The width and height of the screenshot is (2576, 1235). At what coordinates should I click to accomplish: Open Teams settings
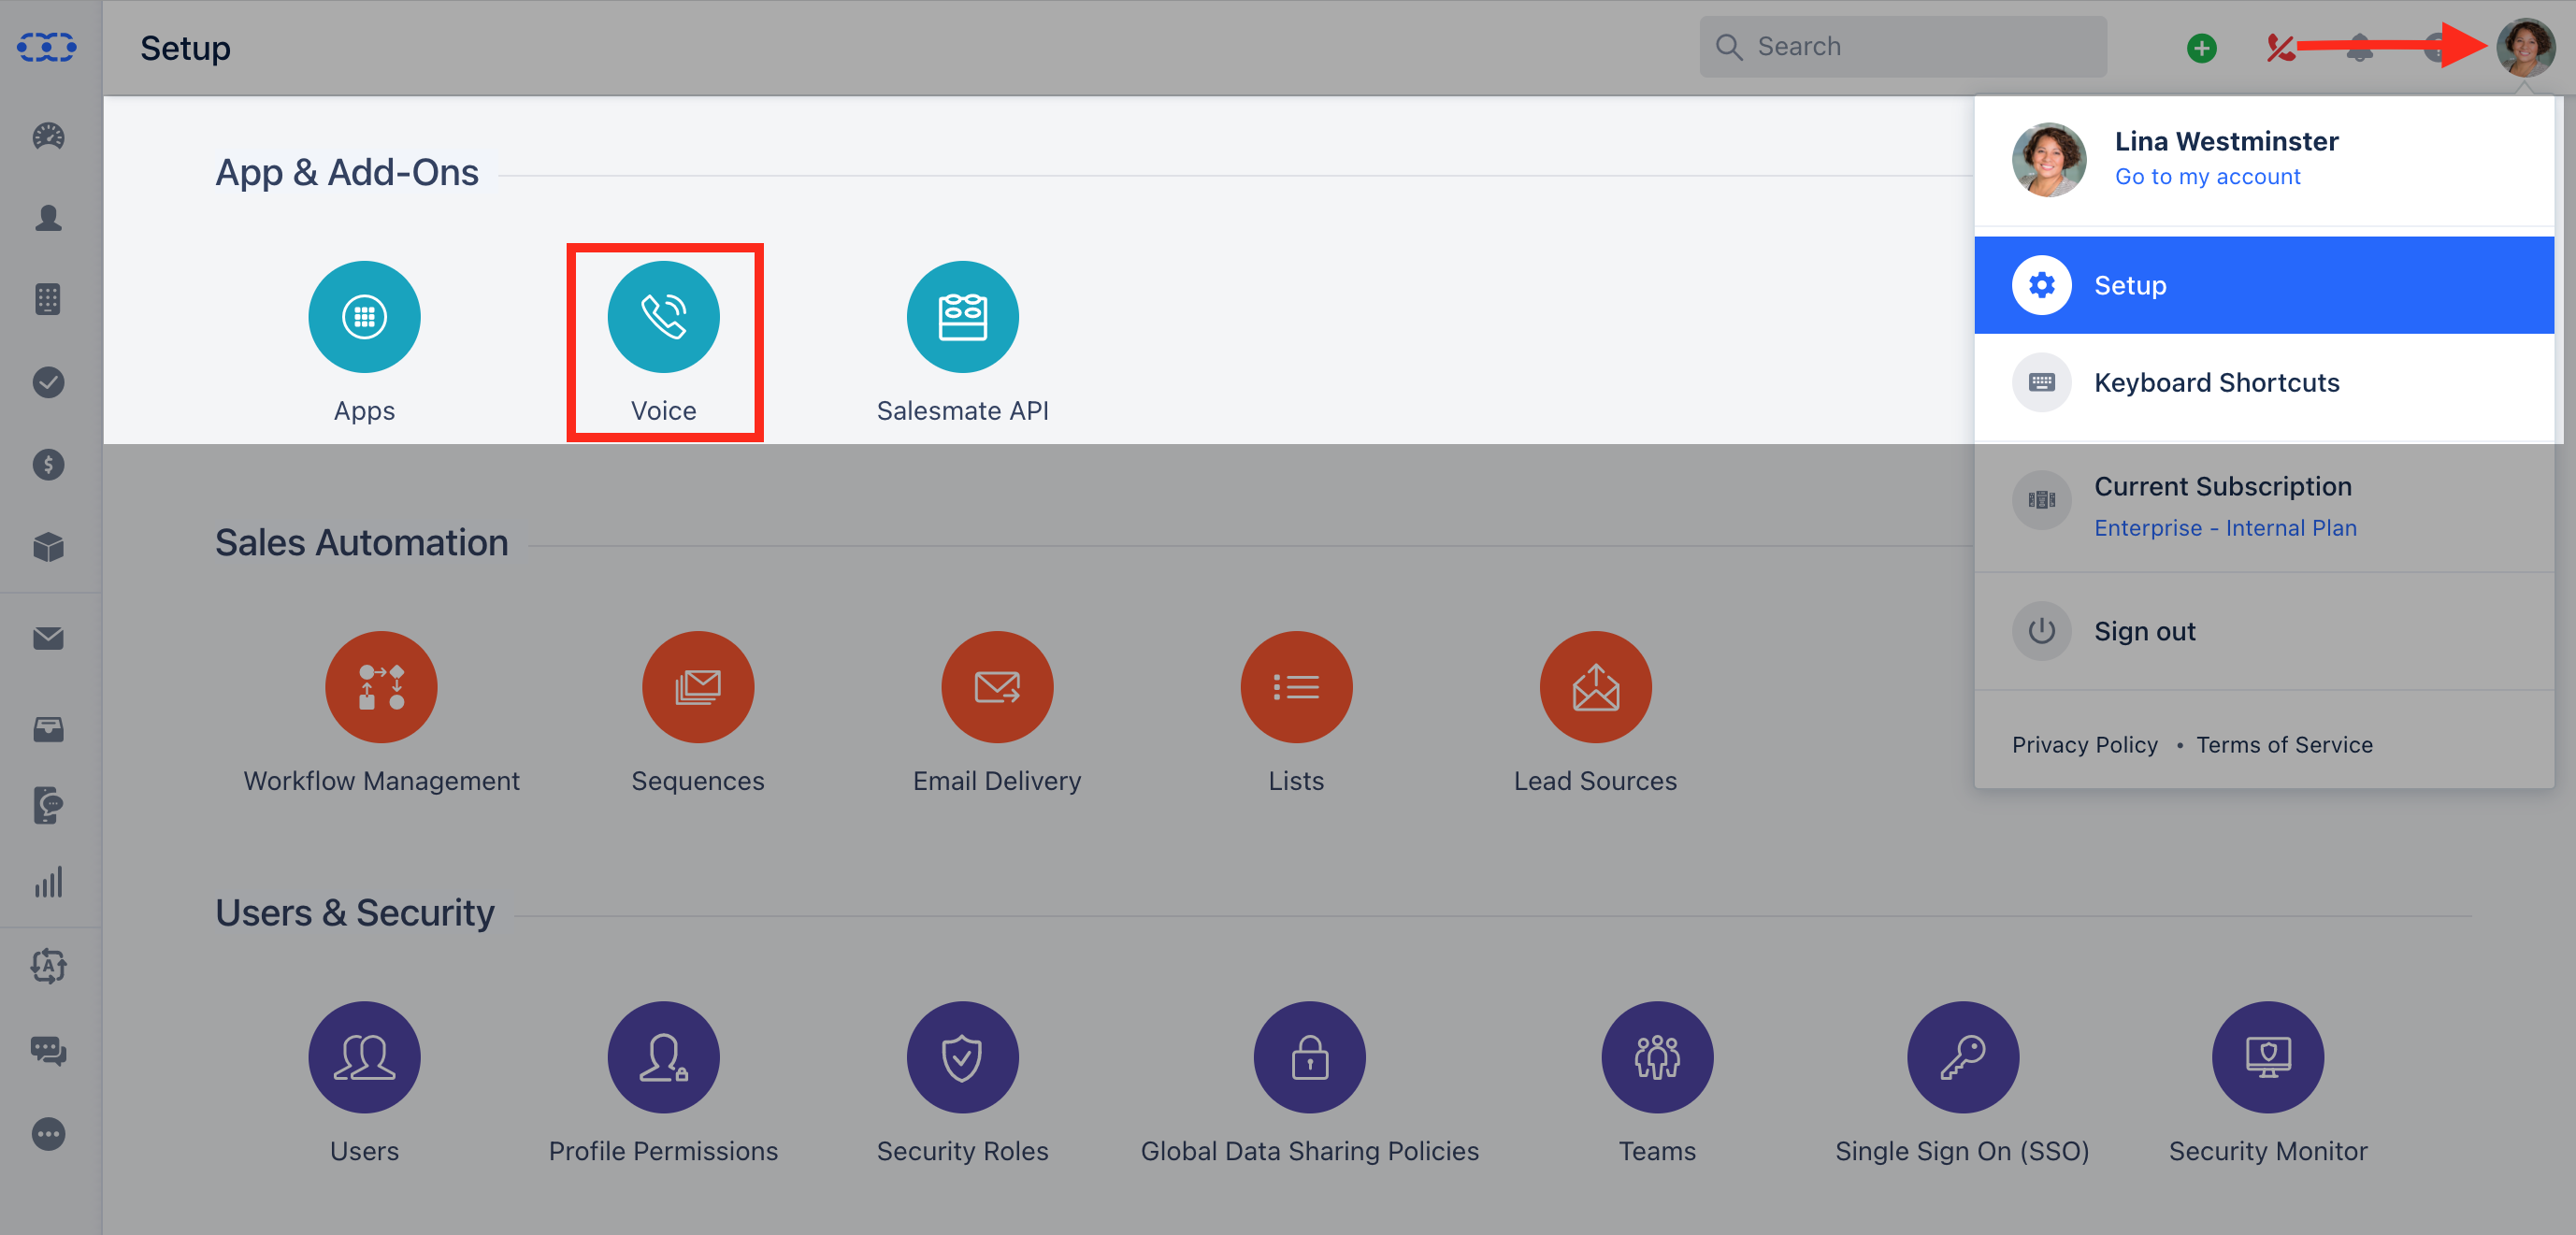pos(1657,1057)
